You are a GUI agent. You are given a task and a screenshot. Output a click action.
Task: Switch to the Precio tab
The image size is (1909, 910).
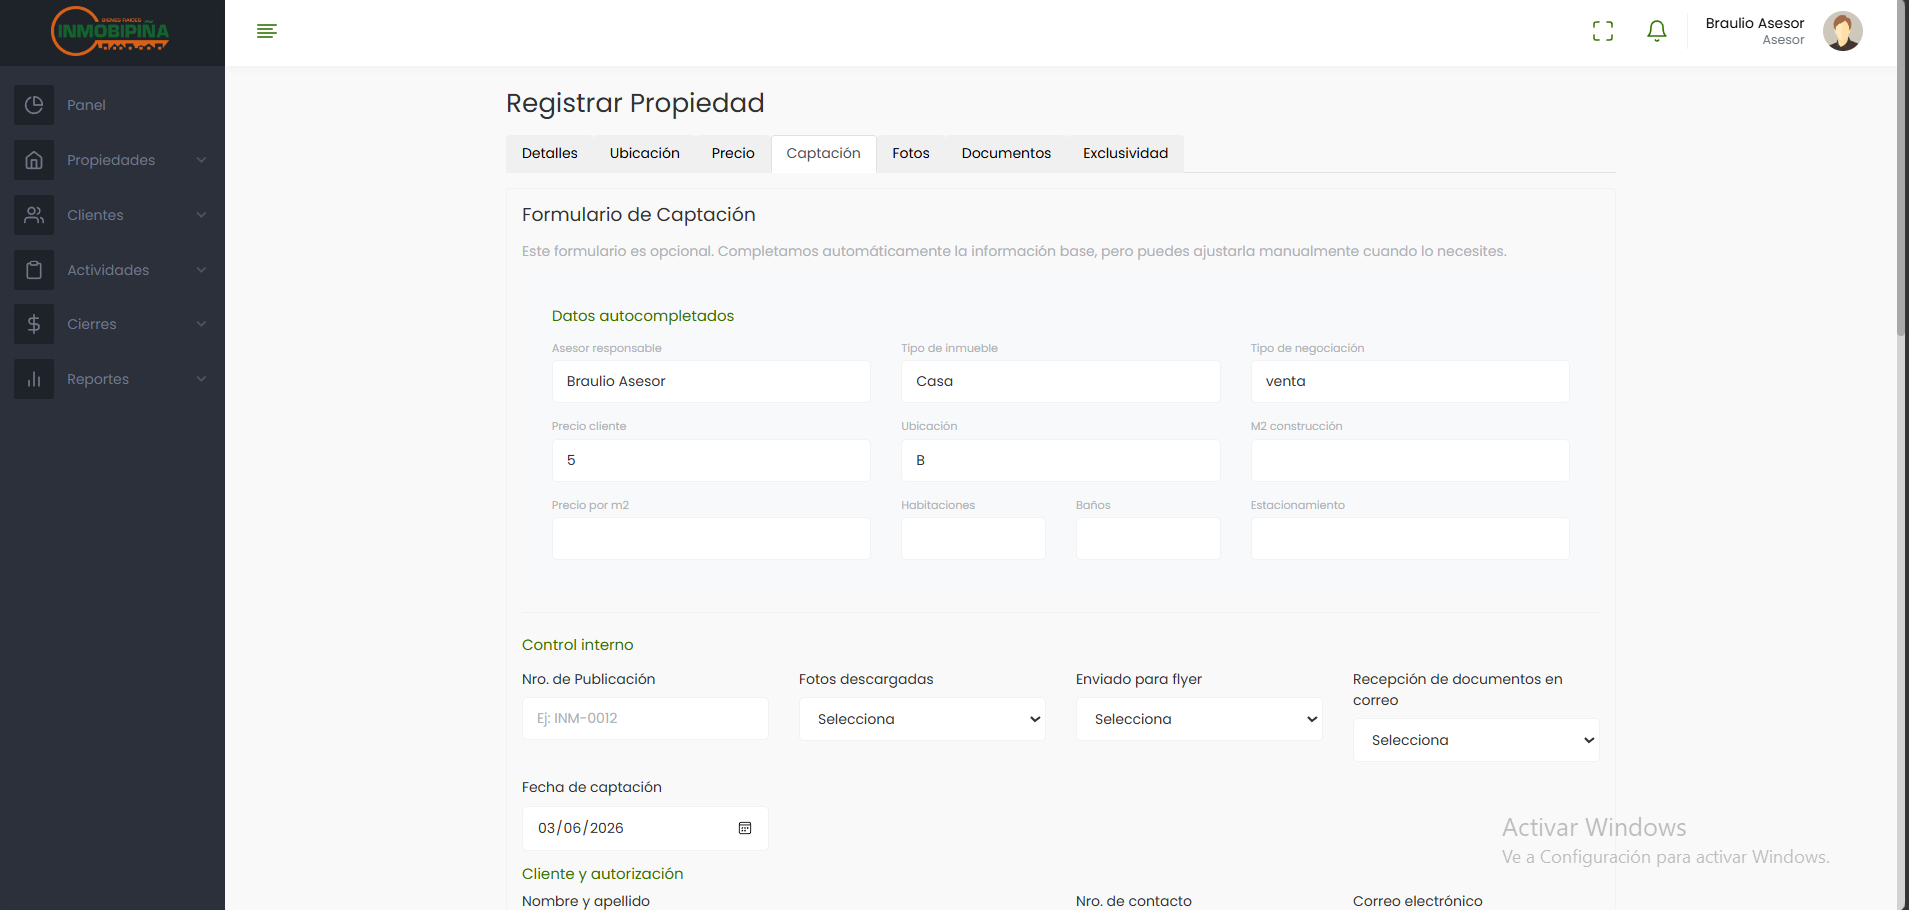(733, 153)
